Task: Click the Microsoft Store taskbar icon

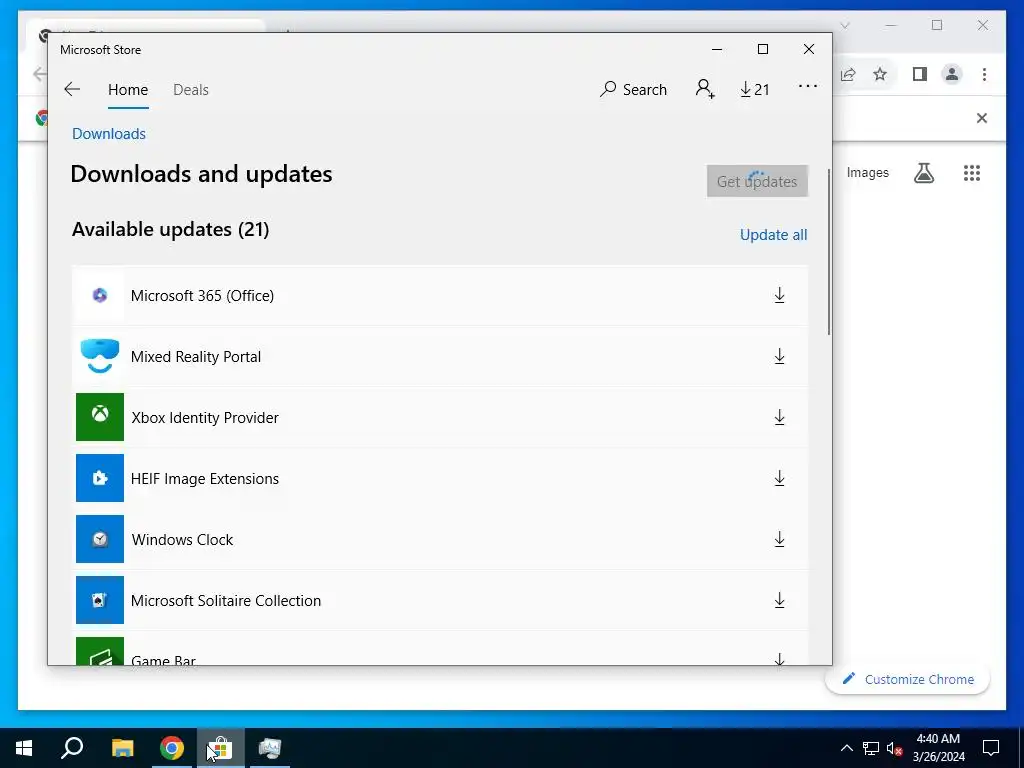Action: tap(221, 748)
